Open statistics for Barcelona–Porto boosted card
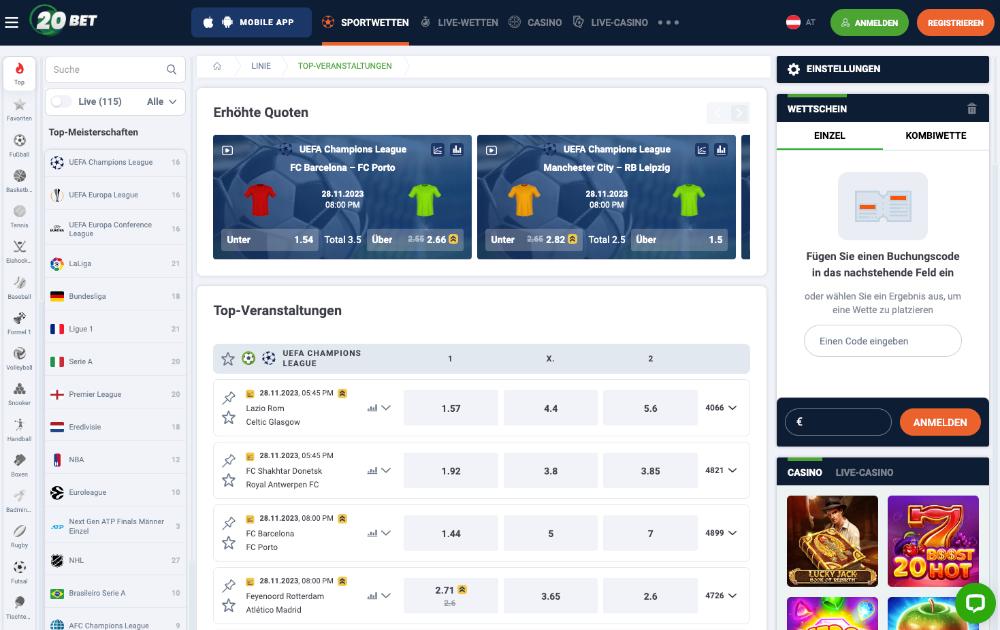 point(457,150)
